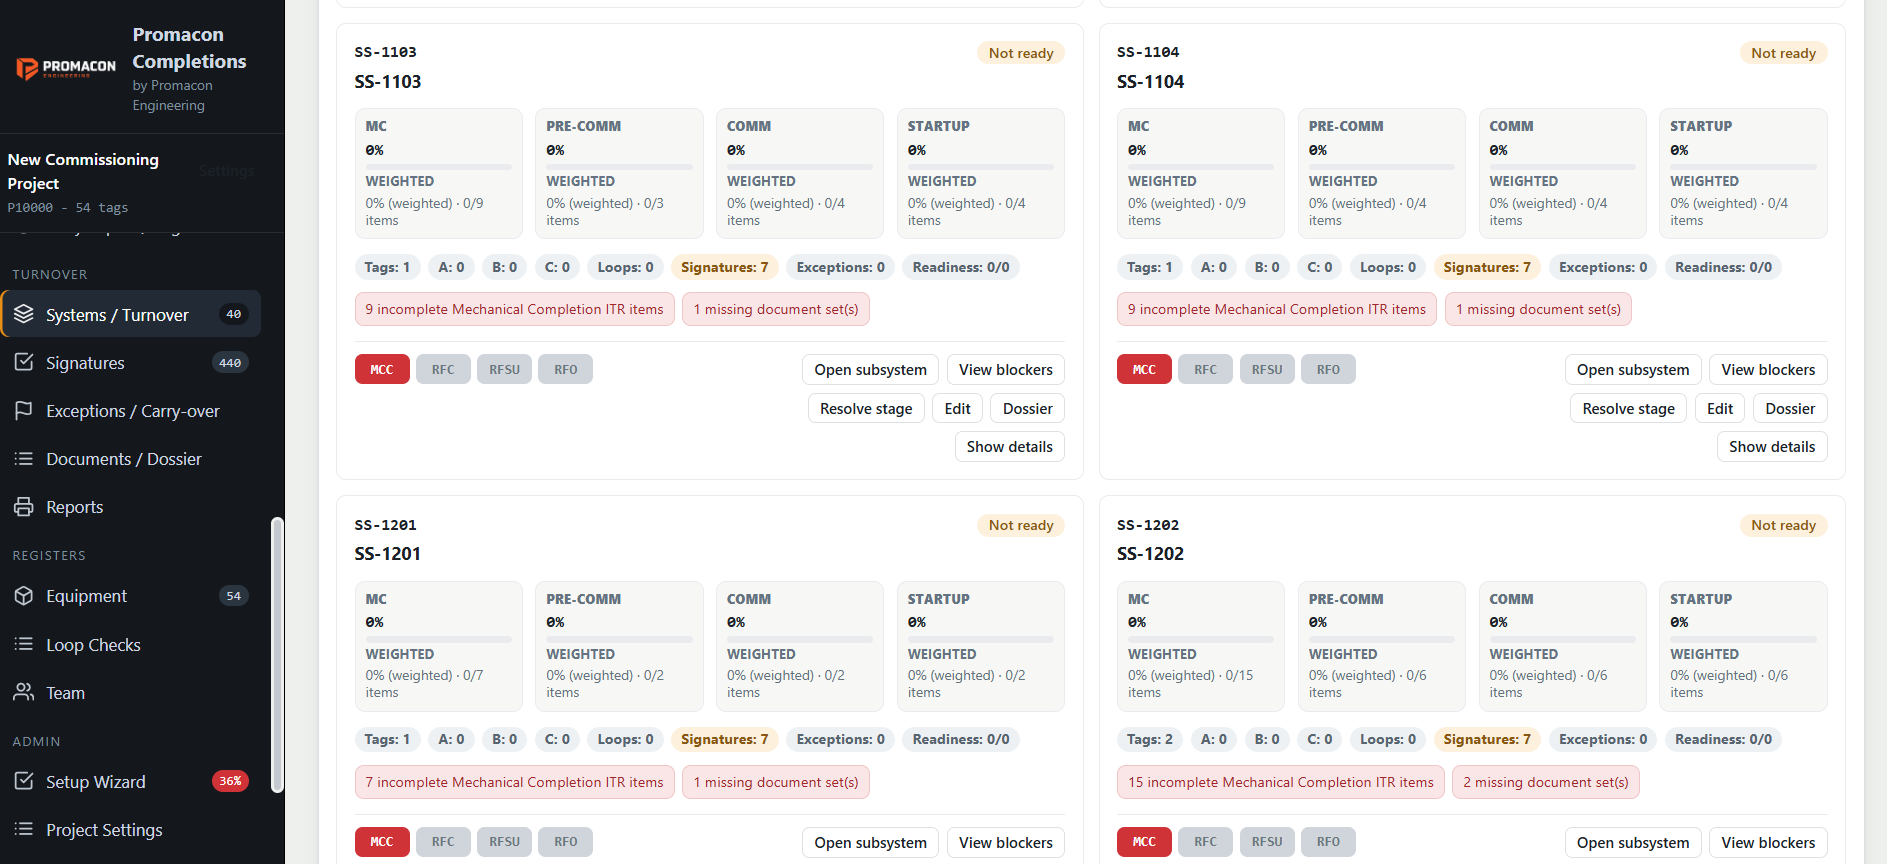Click SS-1103 MC progress bar

[x=438, y=166]
